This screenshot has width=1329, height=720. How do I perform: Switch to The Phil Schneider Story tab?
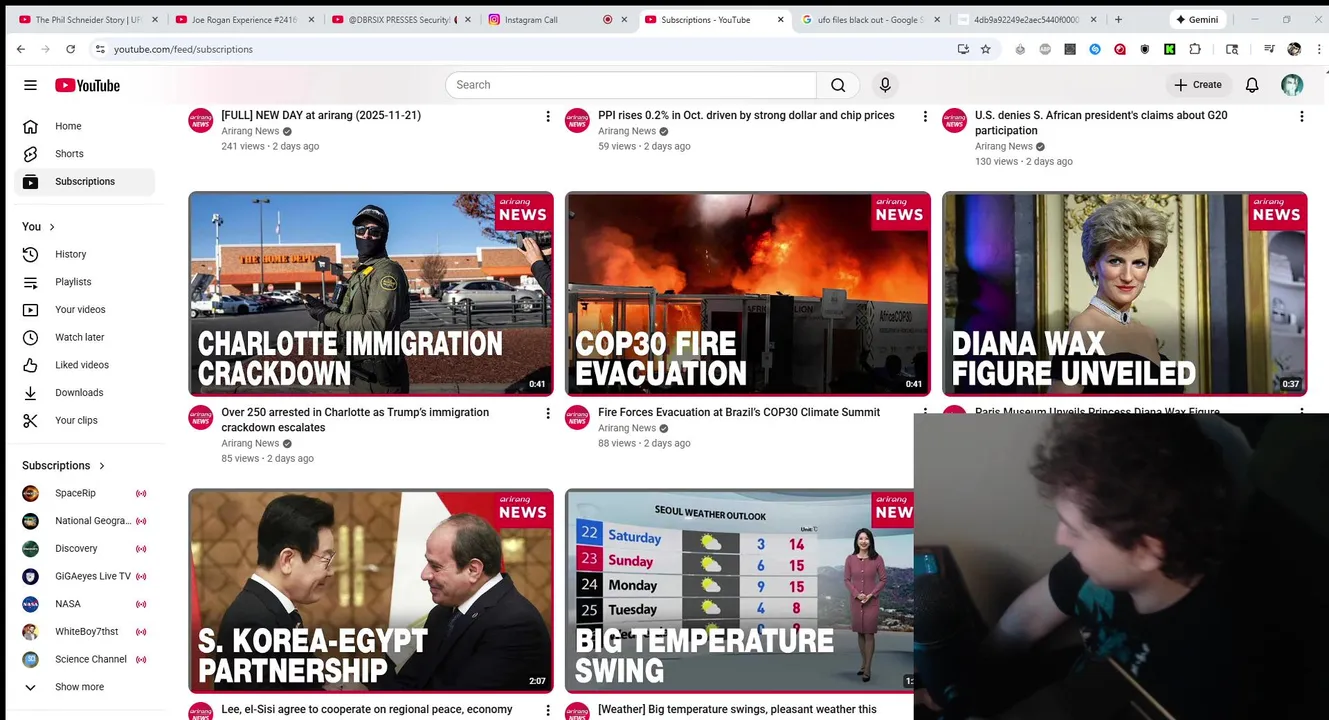click(88, 19)
